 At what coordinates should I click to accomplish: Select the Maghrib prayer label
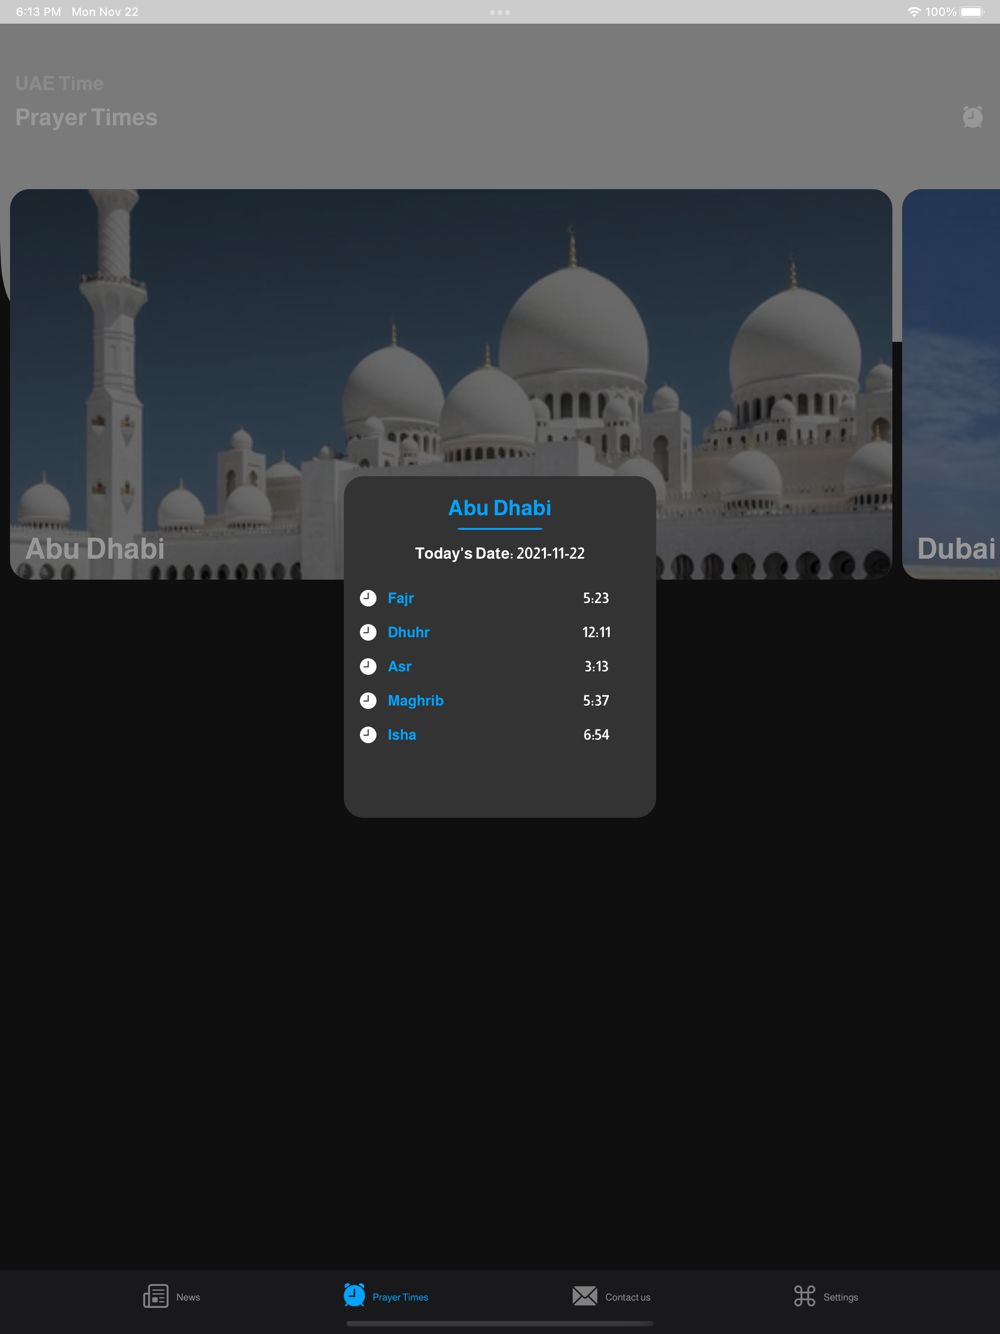click(416, 700)
